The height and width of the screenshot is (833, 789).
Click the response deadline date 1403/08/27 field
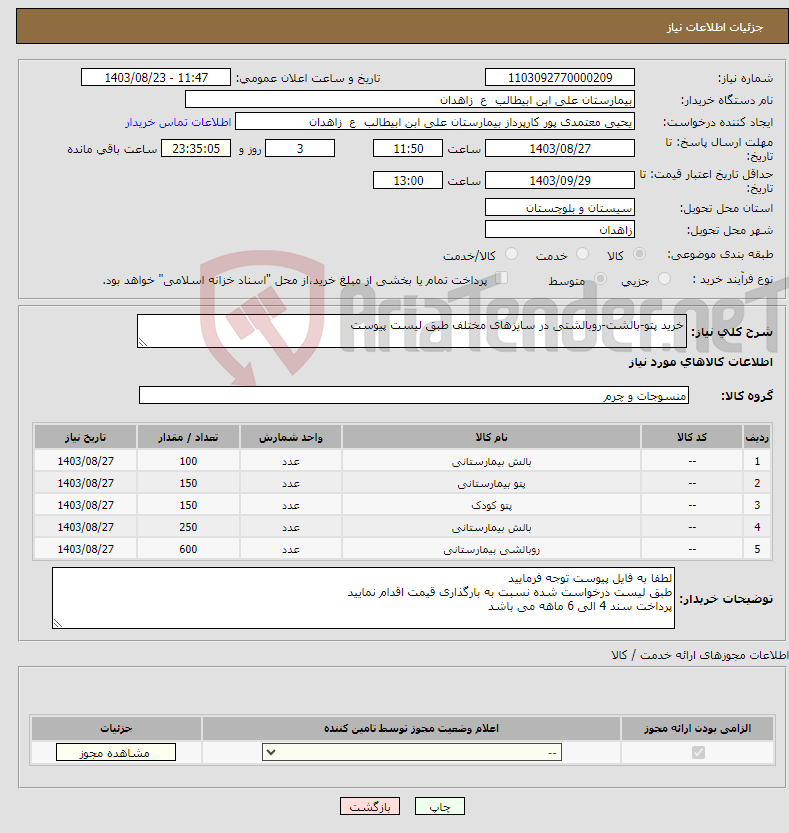pos(560,148)
